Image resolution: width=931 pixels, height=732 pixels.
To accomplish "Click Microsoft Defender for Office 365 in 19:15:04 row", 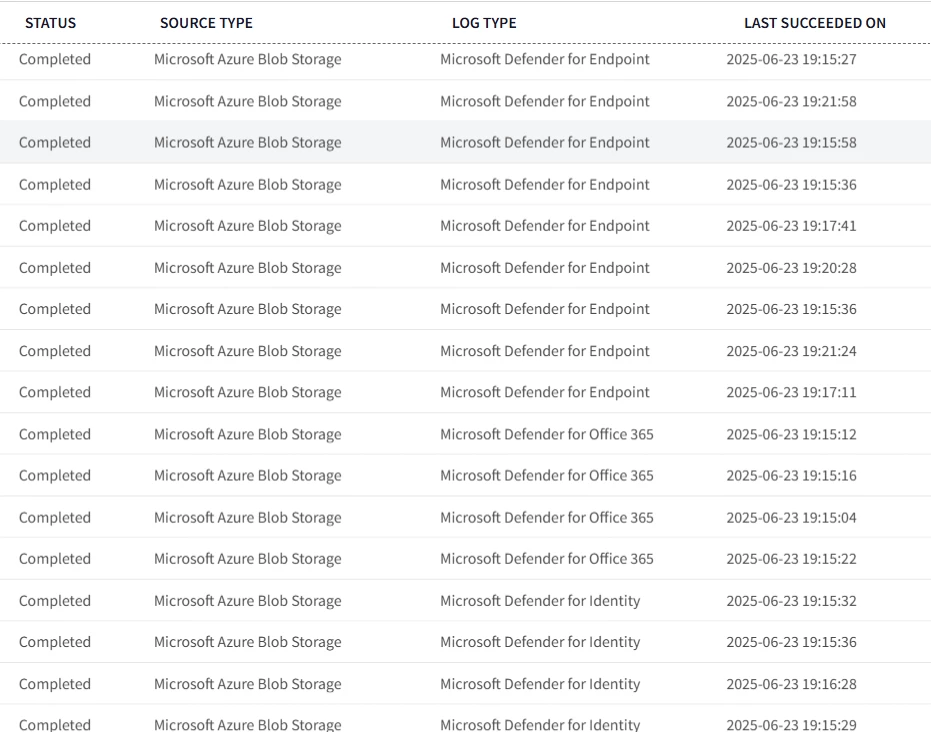I will [x=546, y=518].
